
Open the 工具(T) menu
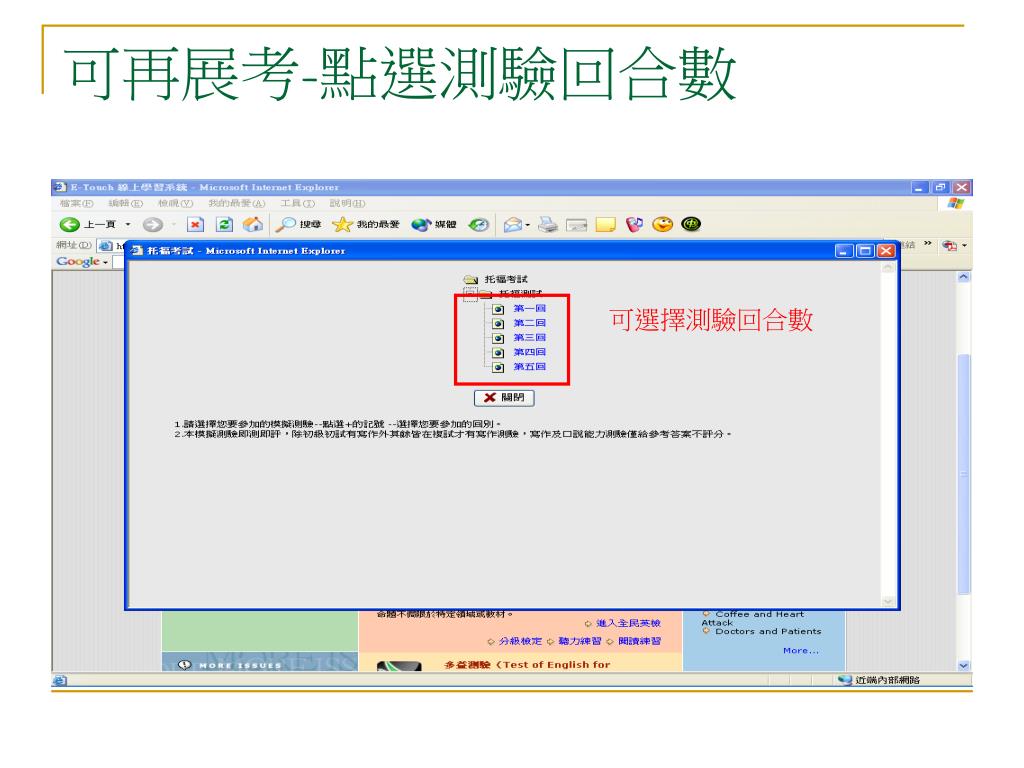298,204
